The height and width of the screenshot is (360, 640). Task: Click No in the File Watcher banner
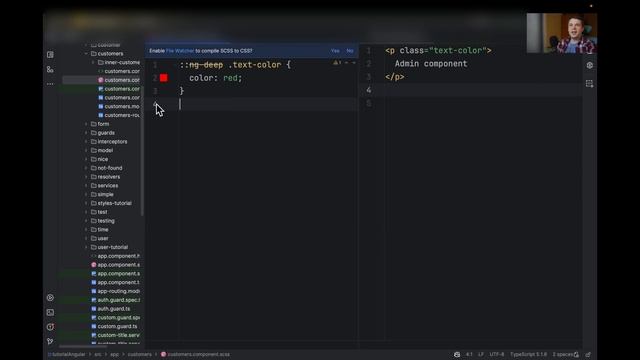click(350, 51)
